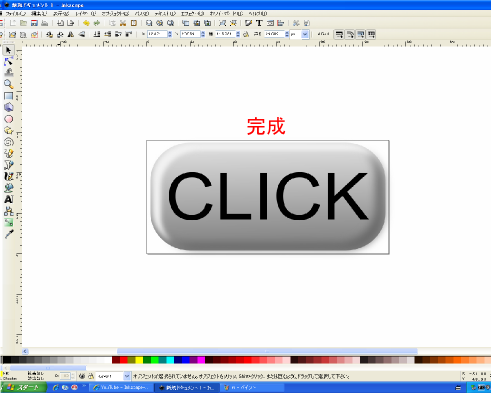Click the Open file folder icon

23,23
